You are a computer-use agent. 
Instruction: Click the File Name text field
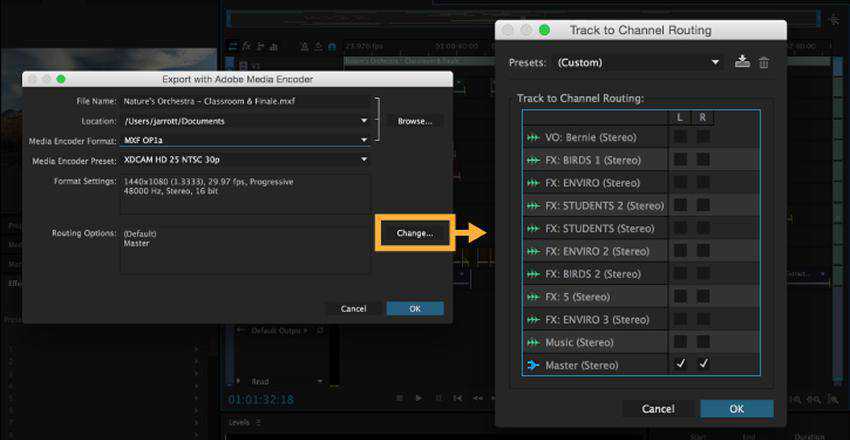pos(246,101)
